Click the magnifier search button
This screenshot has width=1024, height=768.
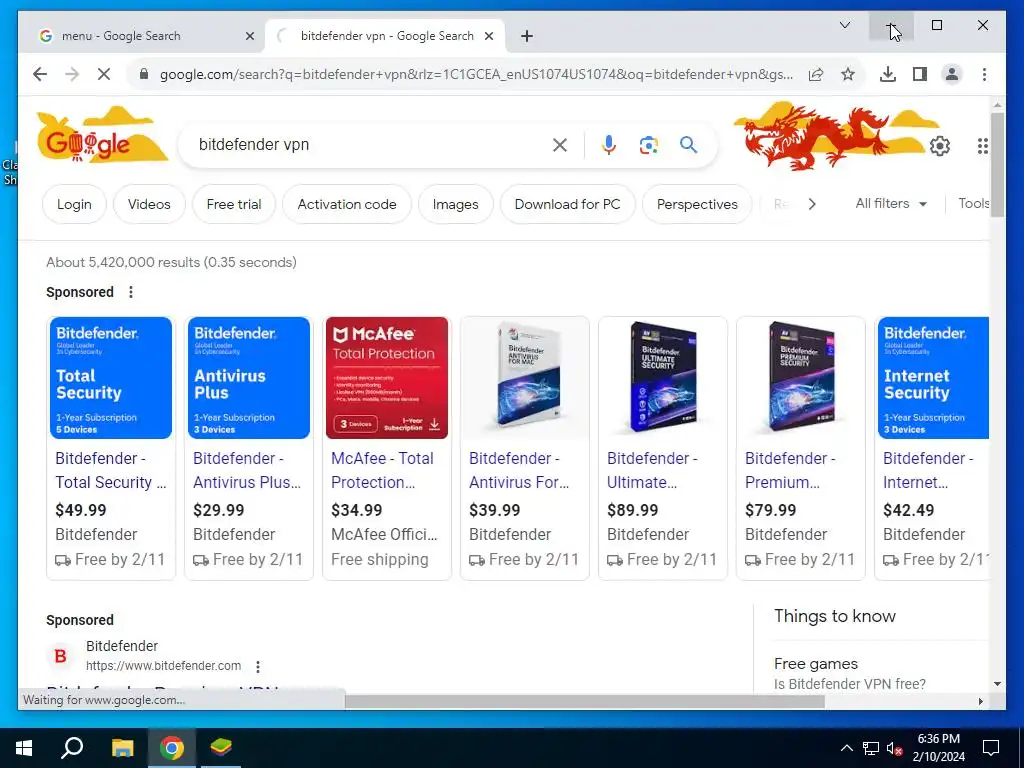click(x=688, y=145)
